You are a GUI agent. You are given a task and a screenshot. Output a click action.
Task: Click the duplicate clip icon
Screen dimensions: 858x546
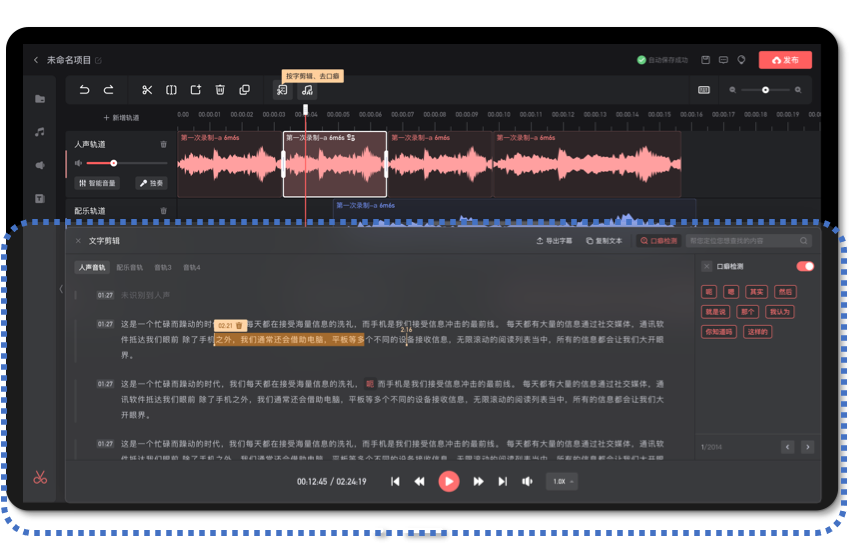[x=245, y=90]
